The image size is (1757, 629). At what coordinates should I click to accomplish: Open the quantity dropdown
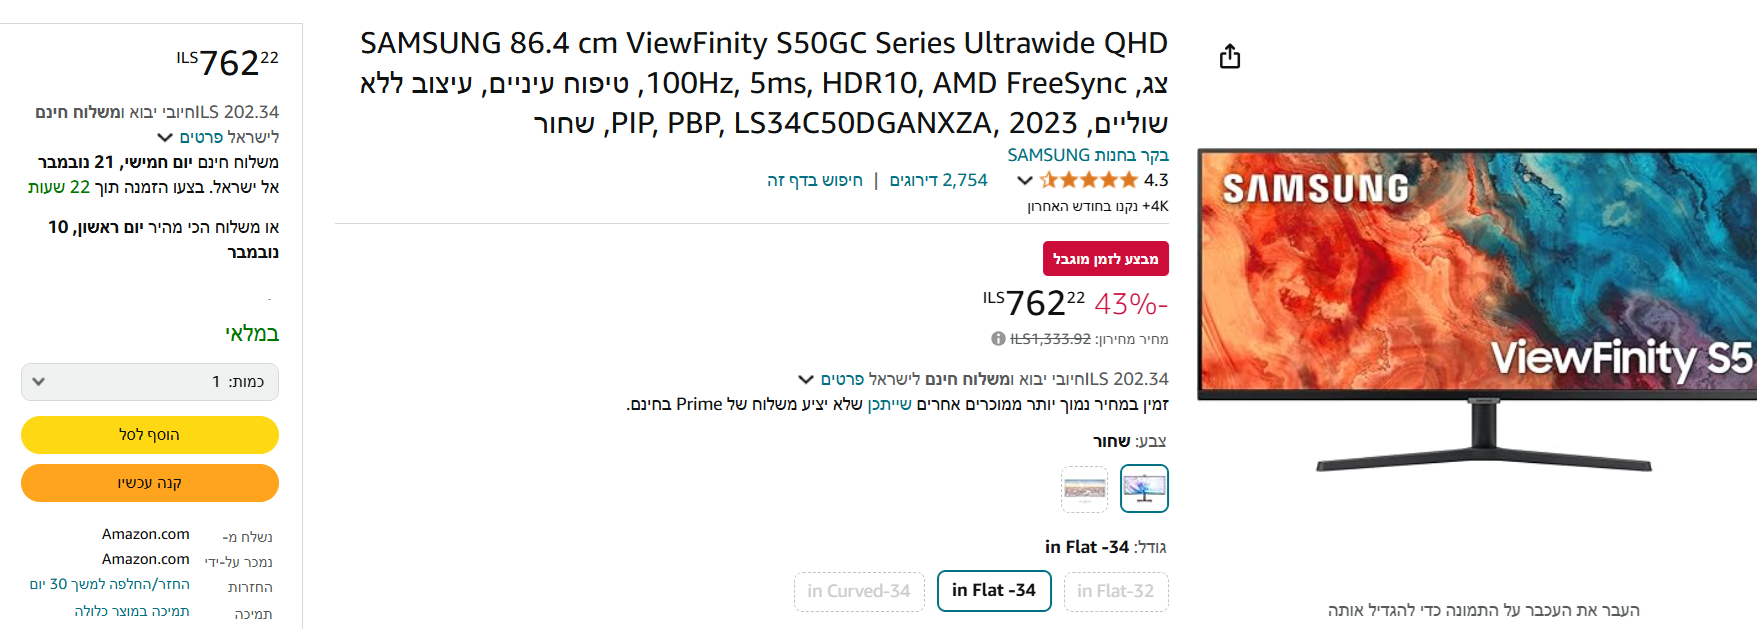click(x=150, y=382)
